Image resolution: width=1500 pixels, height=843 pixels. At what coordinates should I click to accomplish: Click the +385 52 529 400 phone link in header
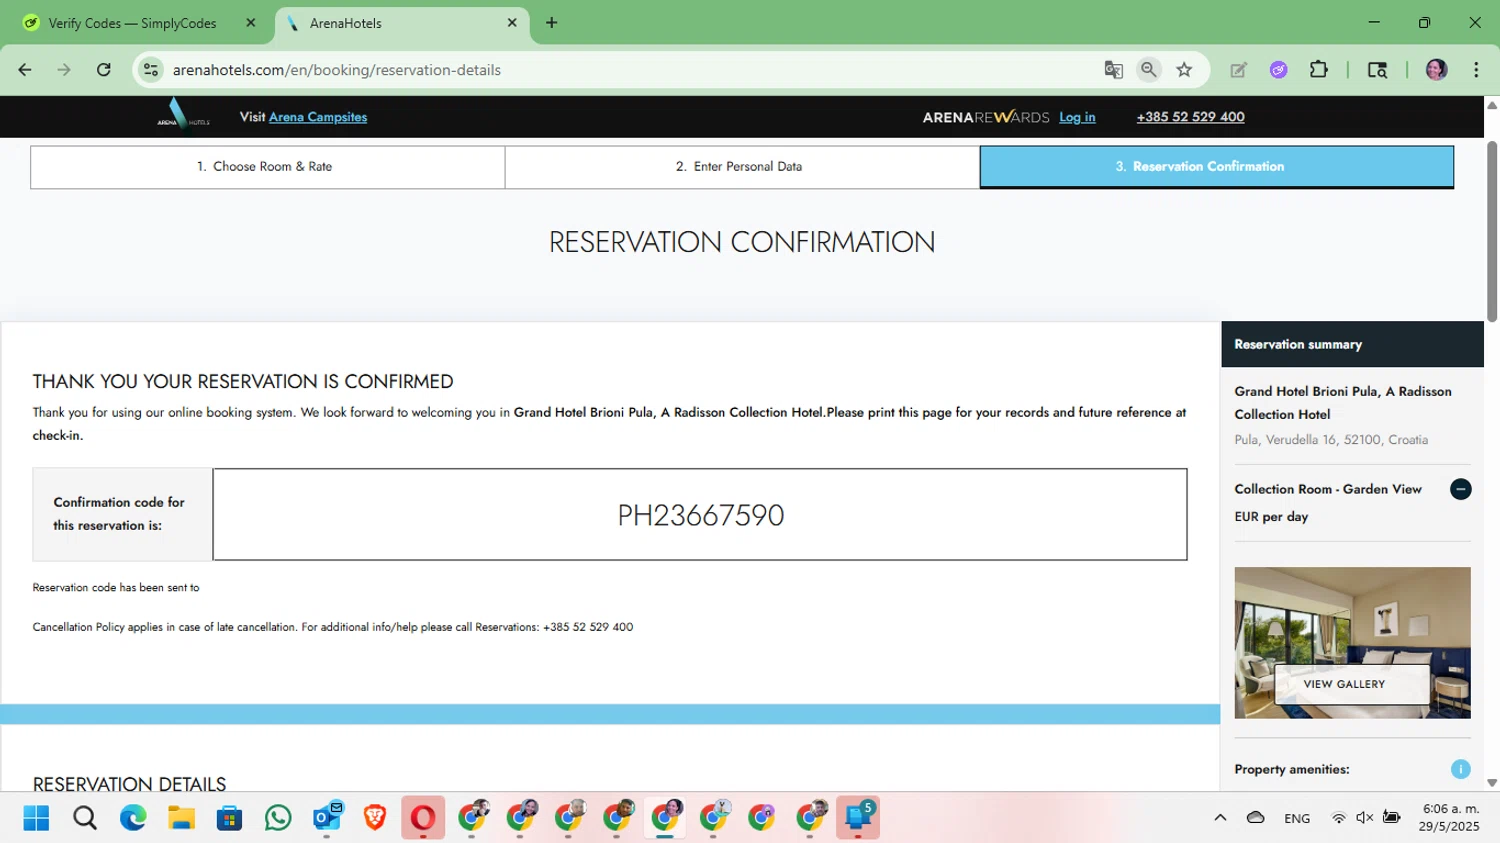tap(1190, 117)
